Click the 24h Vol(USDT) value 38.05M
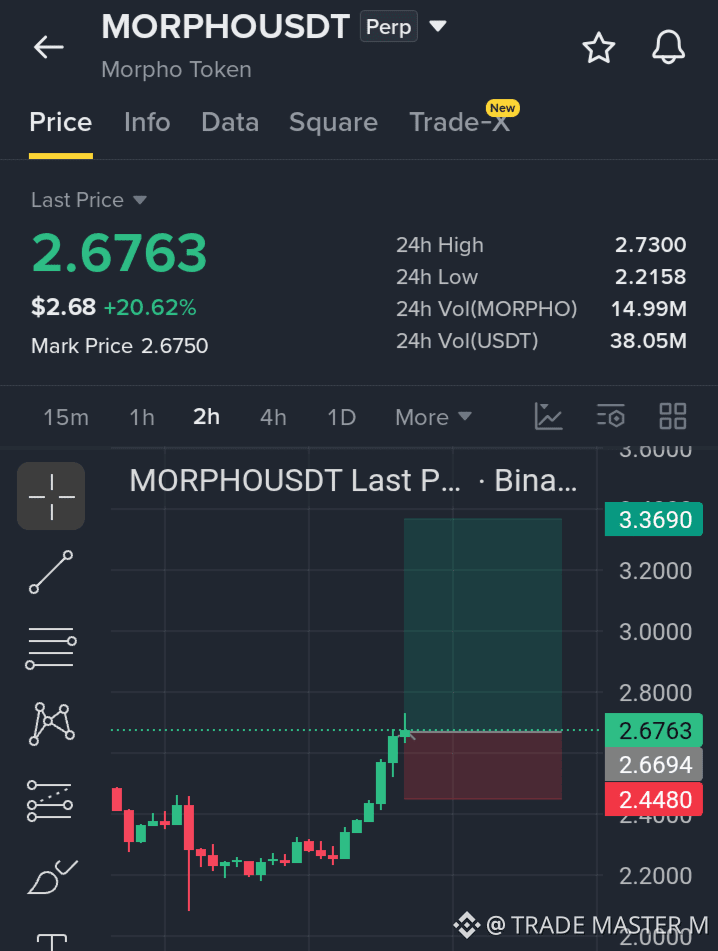The image size is (718, 951). pos(648,341)
